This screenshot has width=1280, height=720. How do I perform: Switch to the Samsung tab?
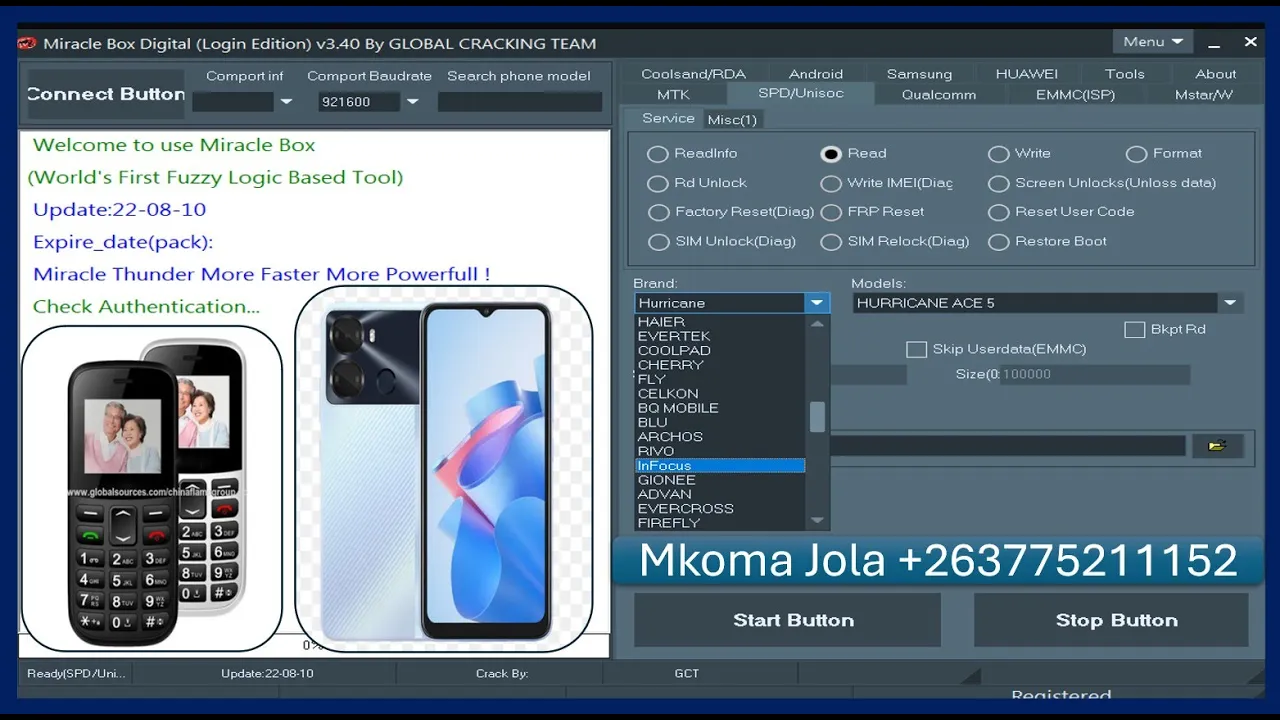[919, 74]
